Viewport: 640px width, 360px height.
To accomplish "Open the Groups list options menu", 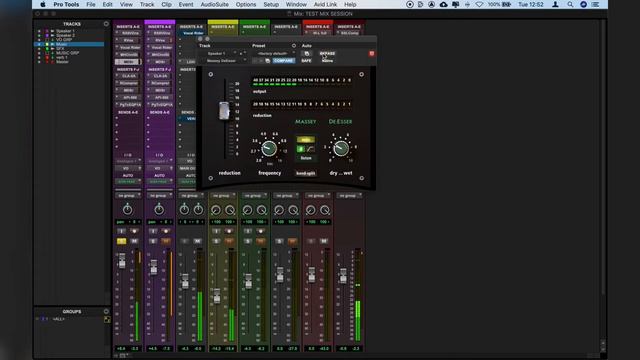I will point(107,311).
